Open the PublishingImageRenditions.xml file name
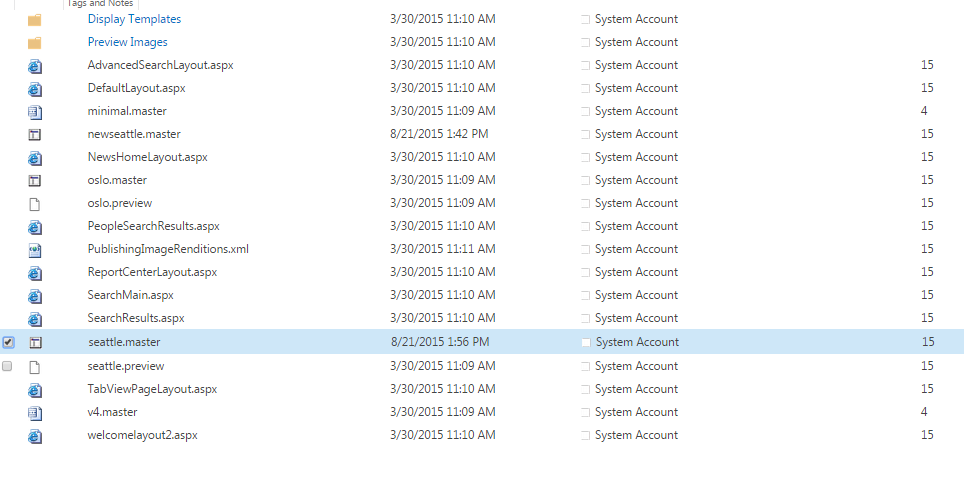The width and height of the screenshot is (964, 479). pyautogui.click(x=168, y=249)
